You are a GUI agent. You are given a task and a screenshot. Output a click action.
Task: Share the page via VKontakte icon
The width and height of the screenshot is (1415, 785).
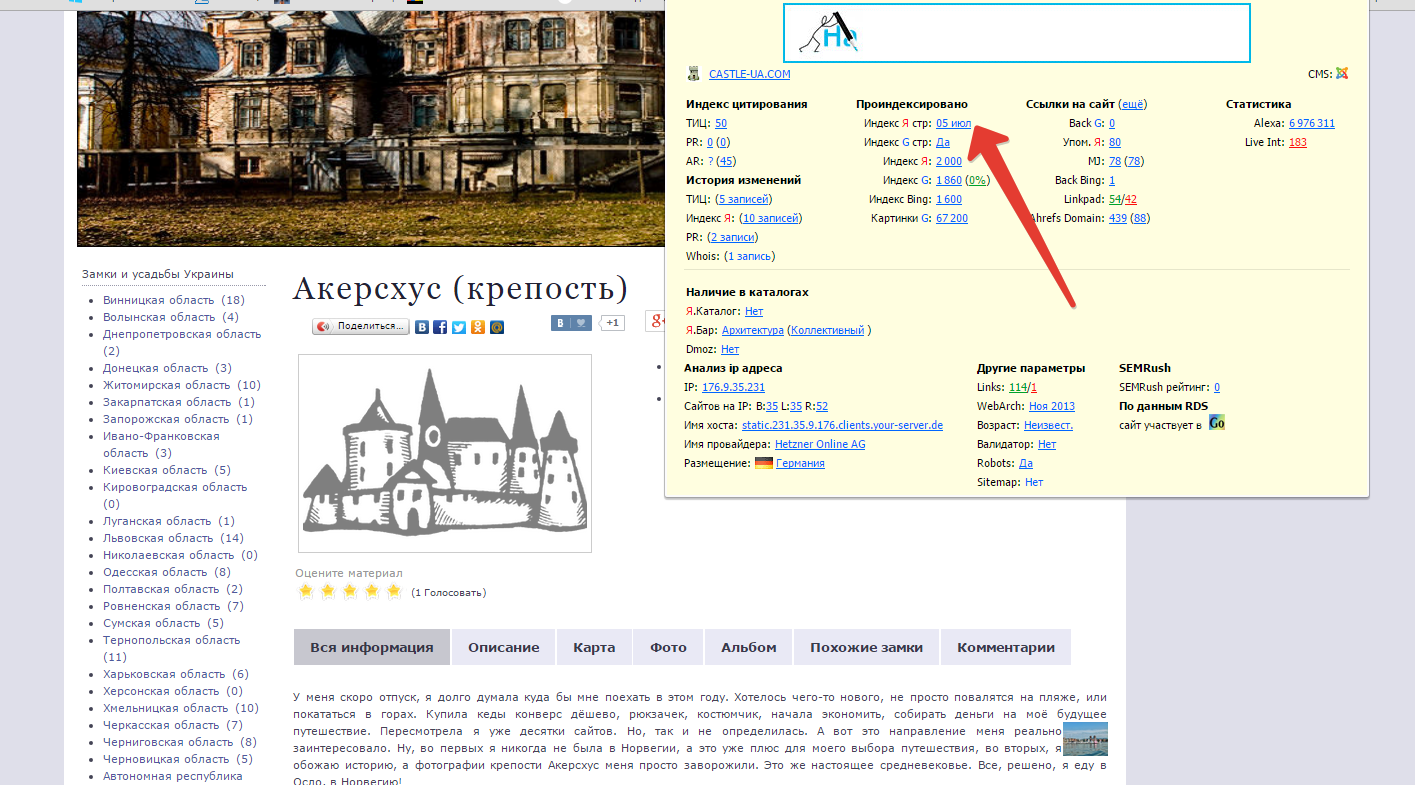pos(423,327)
